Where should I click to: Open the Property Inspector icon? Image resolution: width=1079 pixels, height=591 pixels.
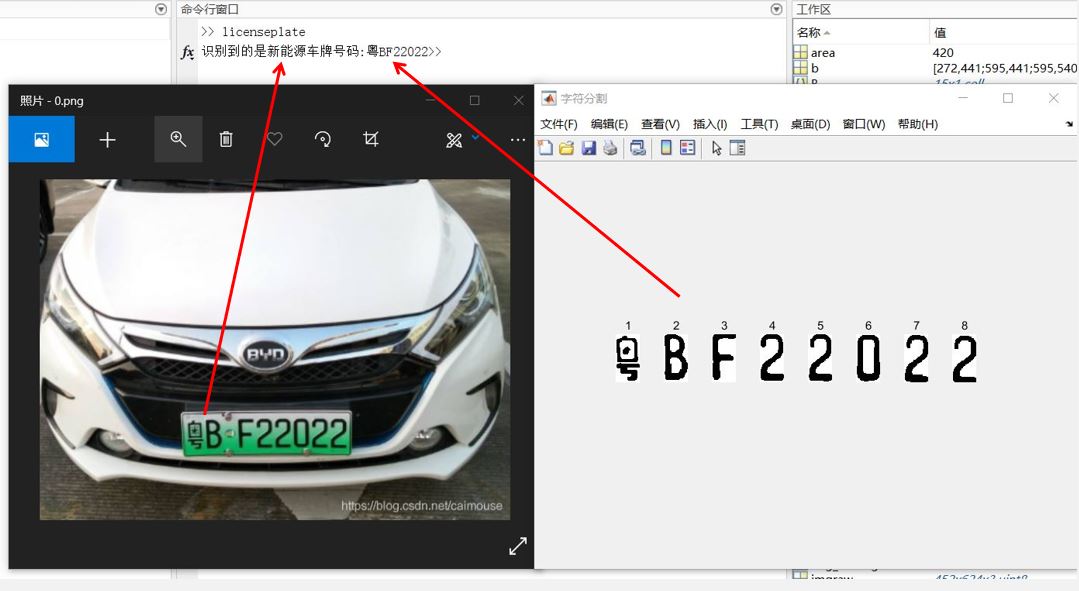(x=738, y=148)
